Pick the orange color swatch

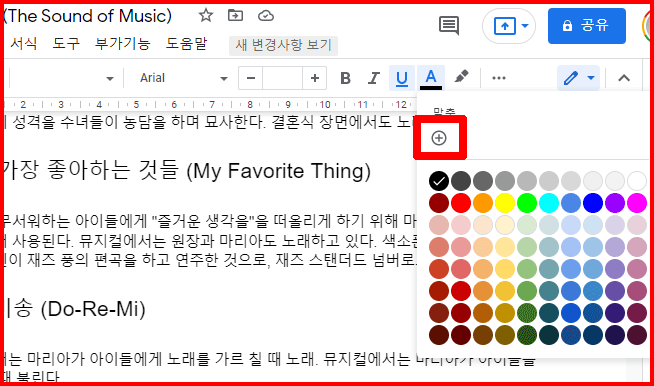[x=483, y=203]
